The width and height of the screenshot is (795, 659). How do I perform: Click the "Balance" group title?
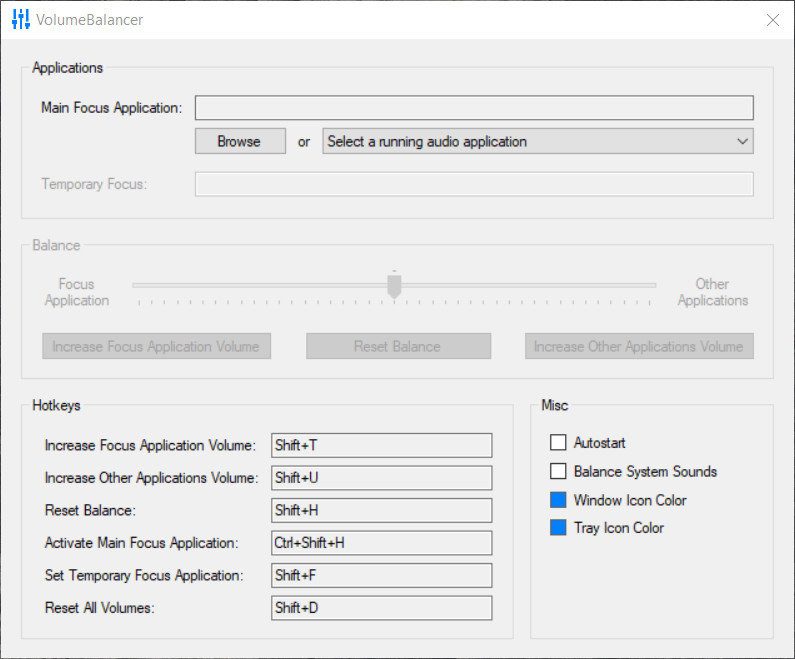(56, 245)
